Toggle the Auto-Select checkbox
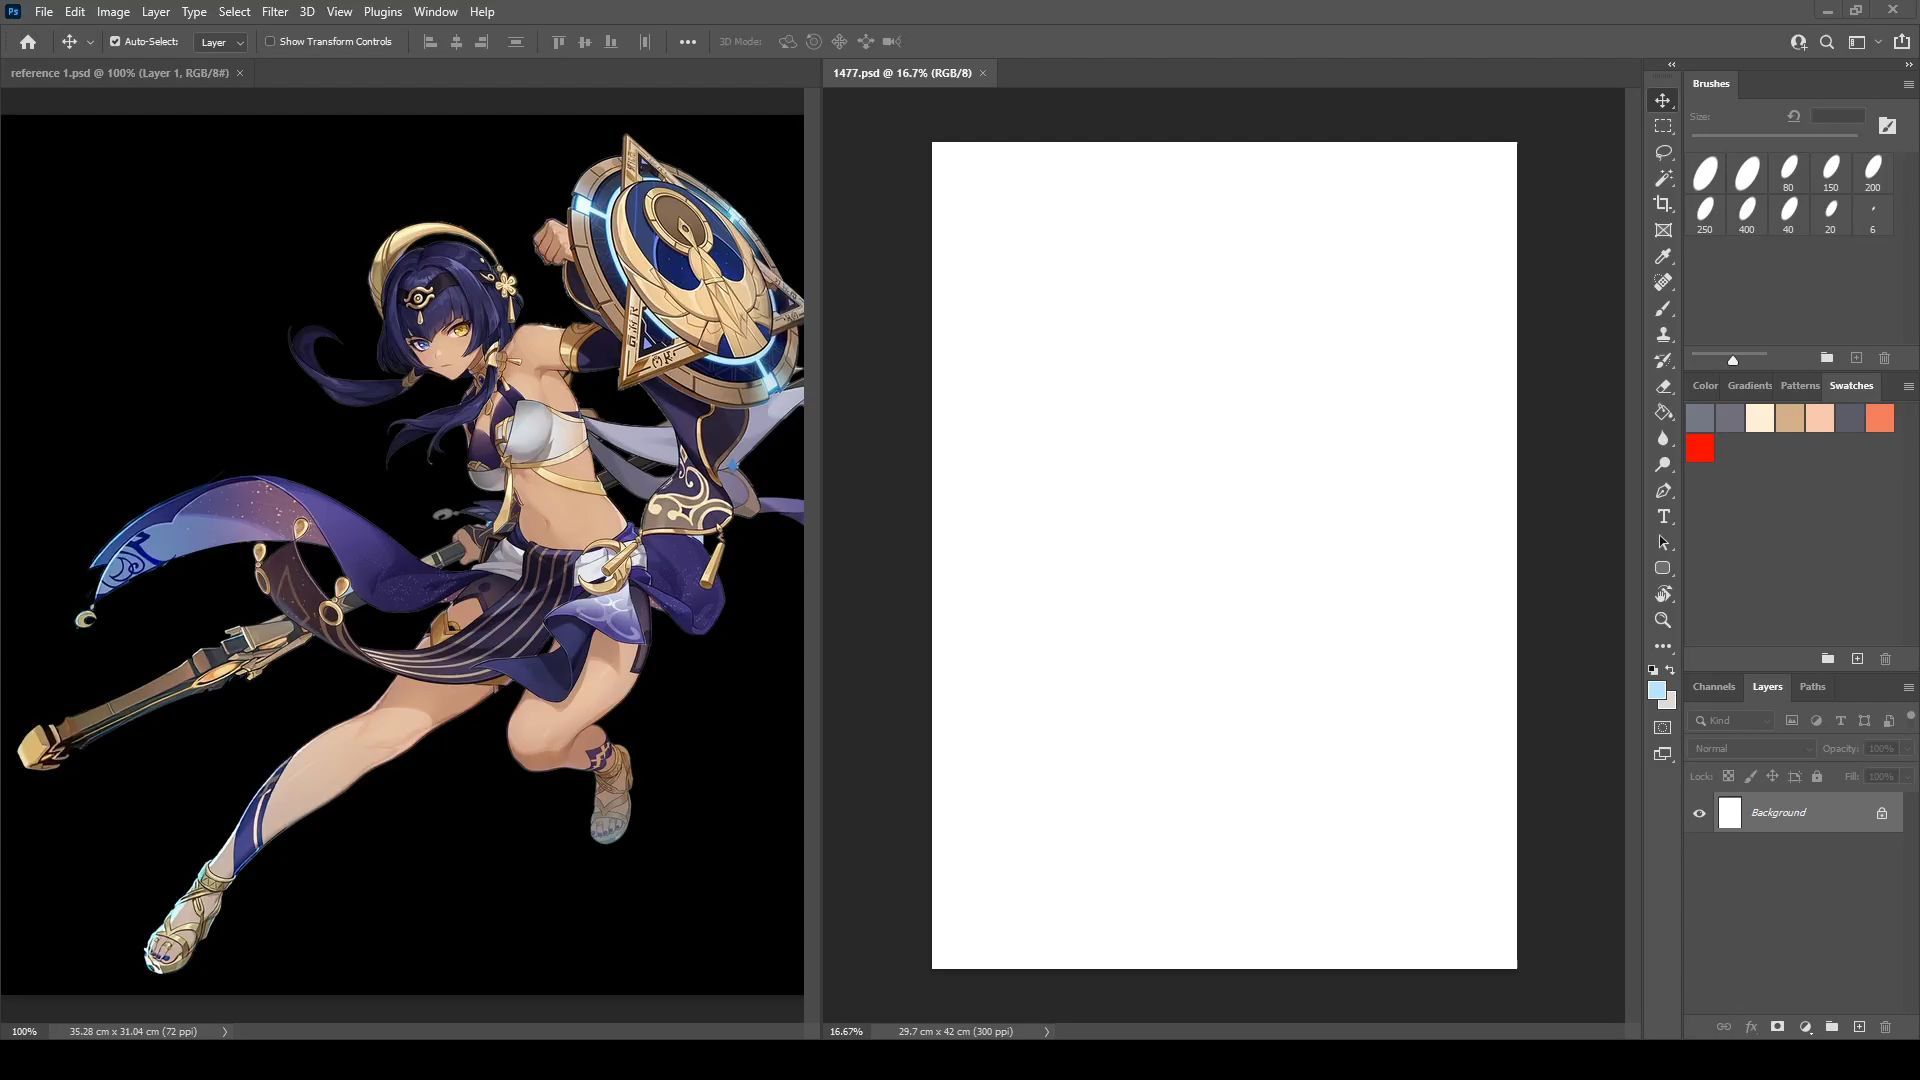This screenshot has width=1920, height=1080. click(115, 42)
